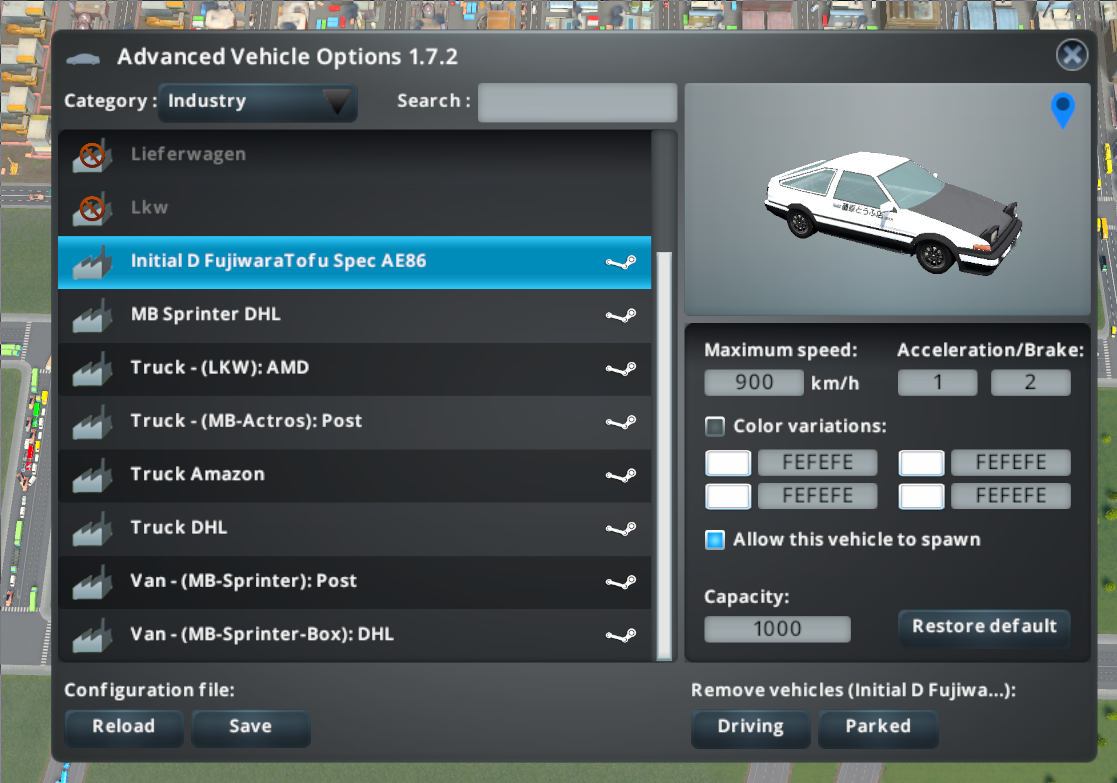Screen dimensions: 1117x783
Task: Click the Reload configuration button
Action: pyautogui.click(x=124, y=727)
